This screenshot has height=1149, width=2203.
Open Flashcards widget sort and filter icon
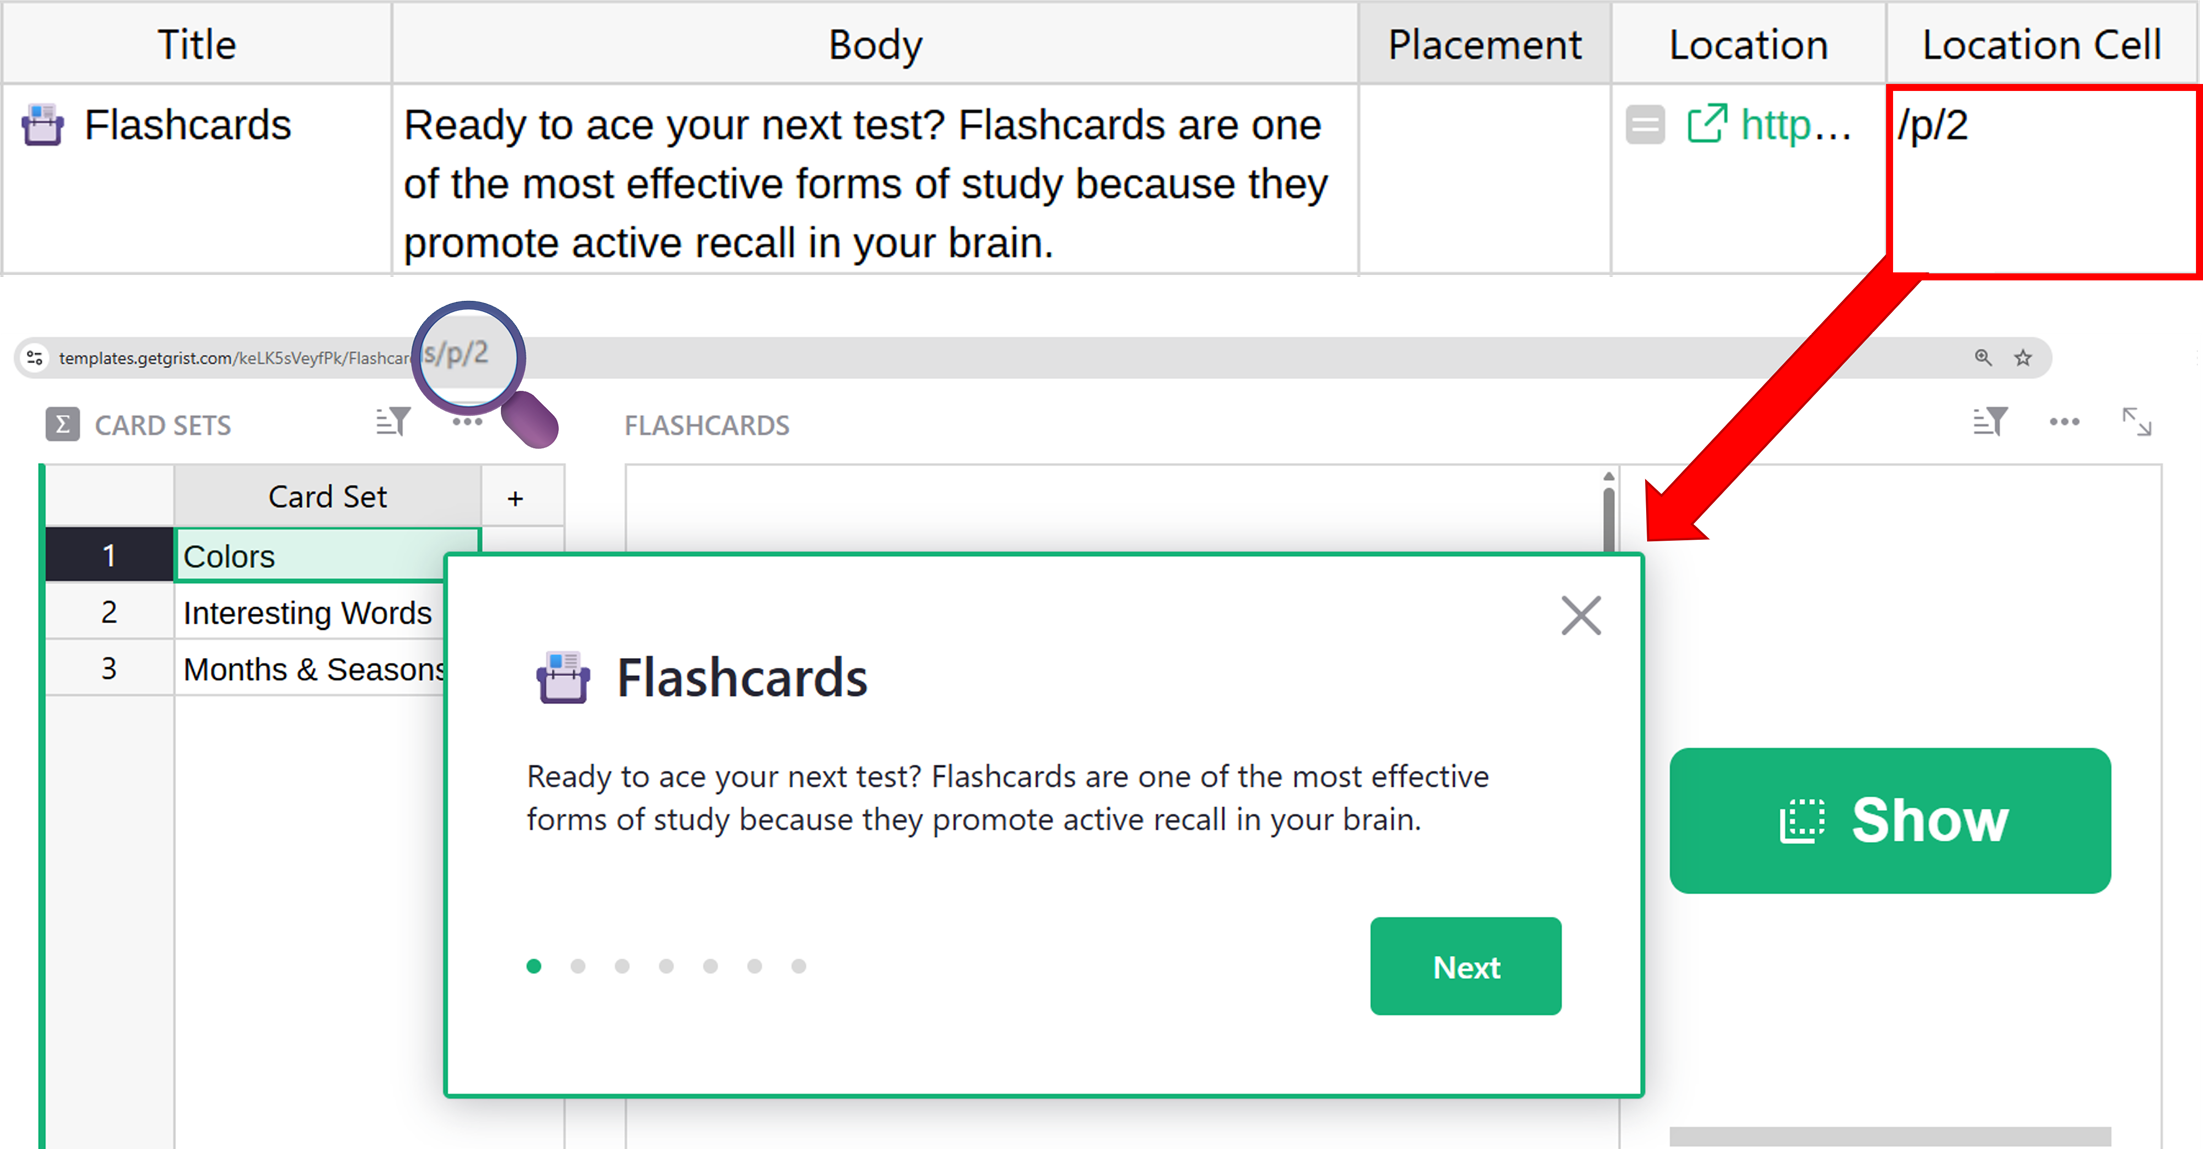(x=1989, y=423)
